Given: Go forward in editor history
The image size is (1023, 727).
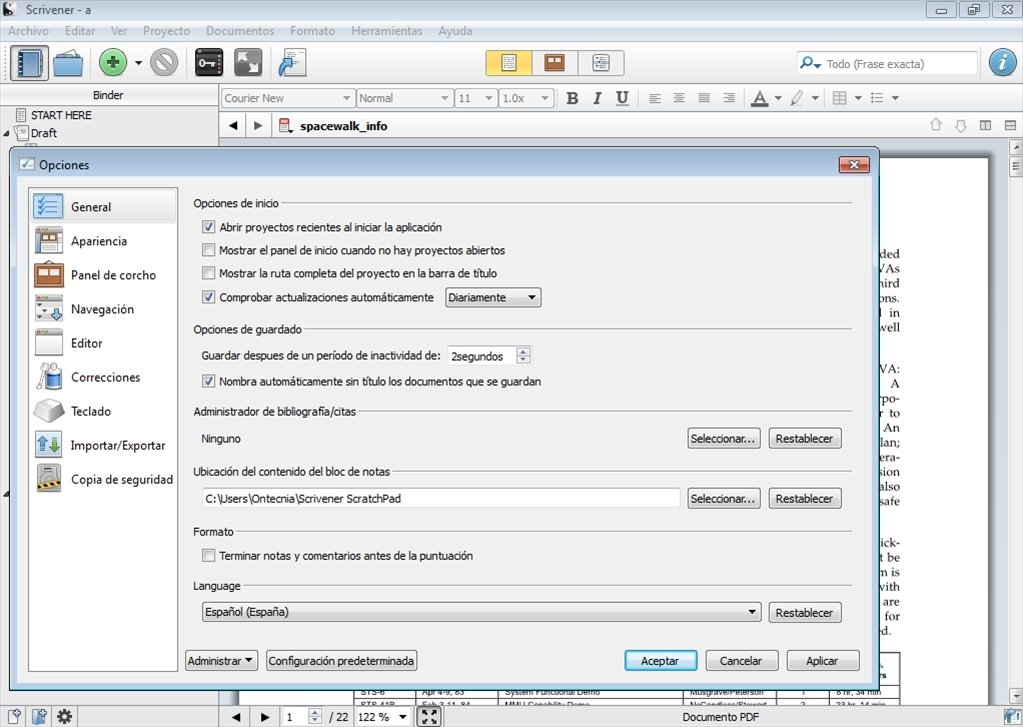Looking at the screenshot, I should click(x=258, y=125).
